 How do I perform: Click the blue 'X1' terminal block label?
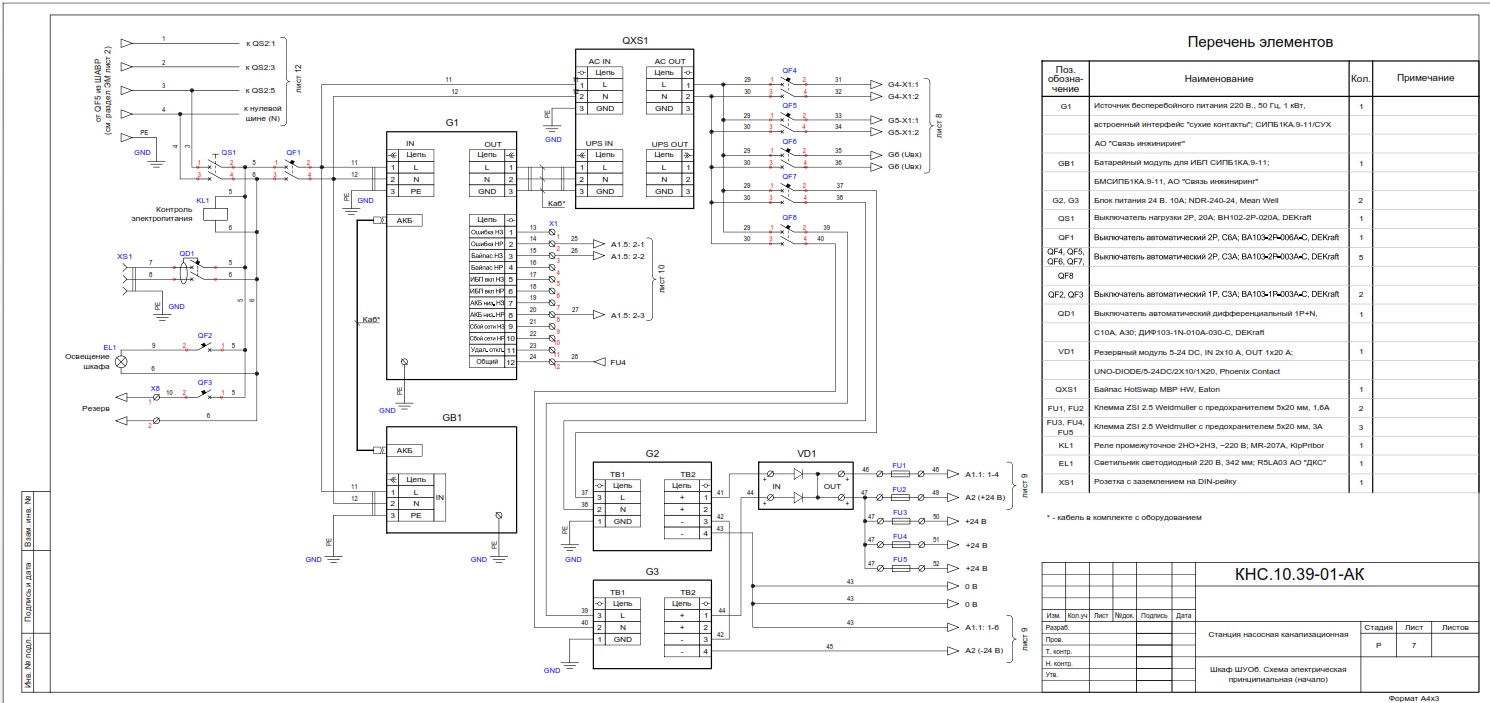click(x=553, y=224)
